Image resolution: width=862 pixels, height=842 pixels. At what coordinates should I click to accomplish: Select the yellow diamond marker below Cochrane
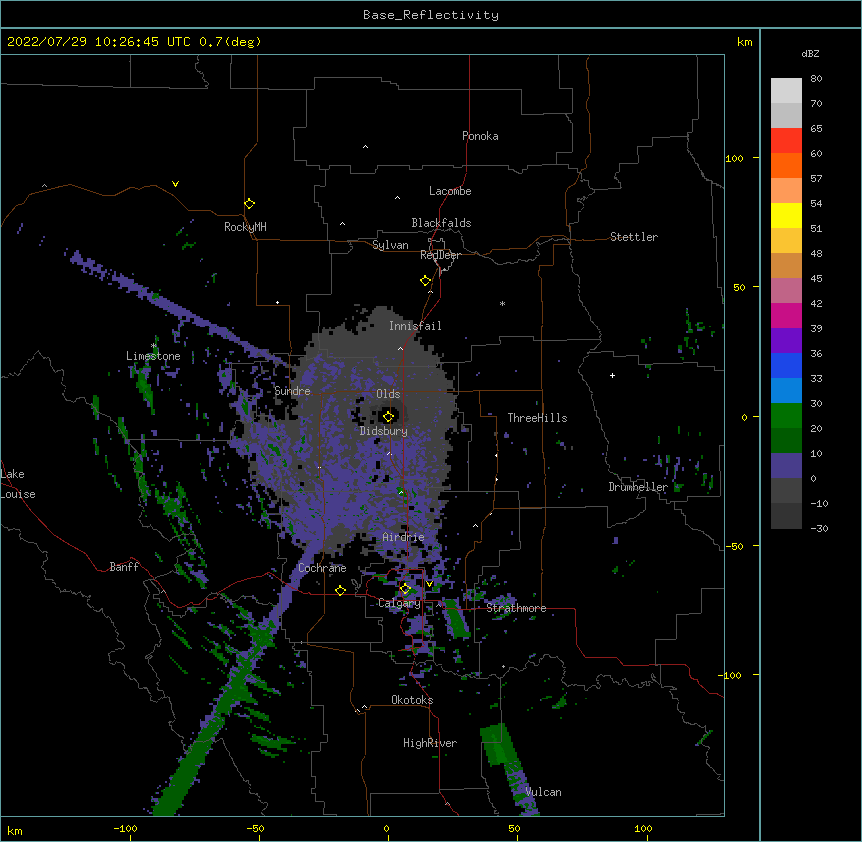click(340, 590)
